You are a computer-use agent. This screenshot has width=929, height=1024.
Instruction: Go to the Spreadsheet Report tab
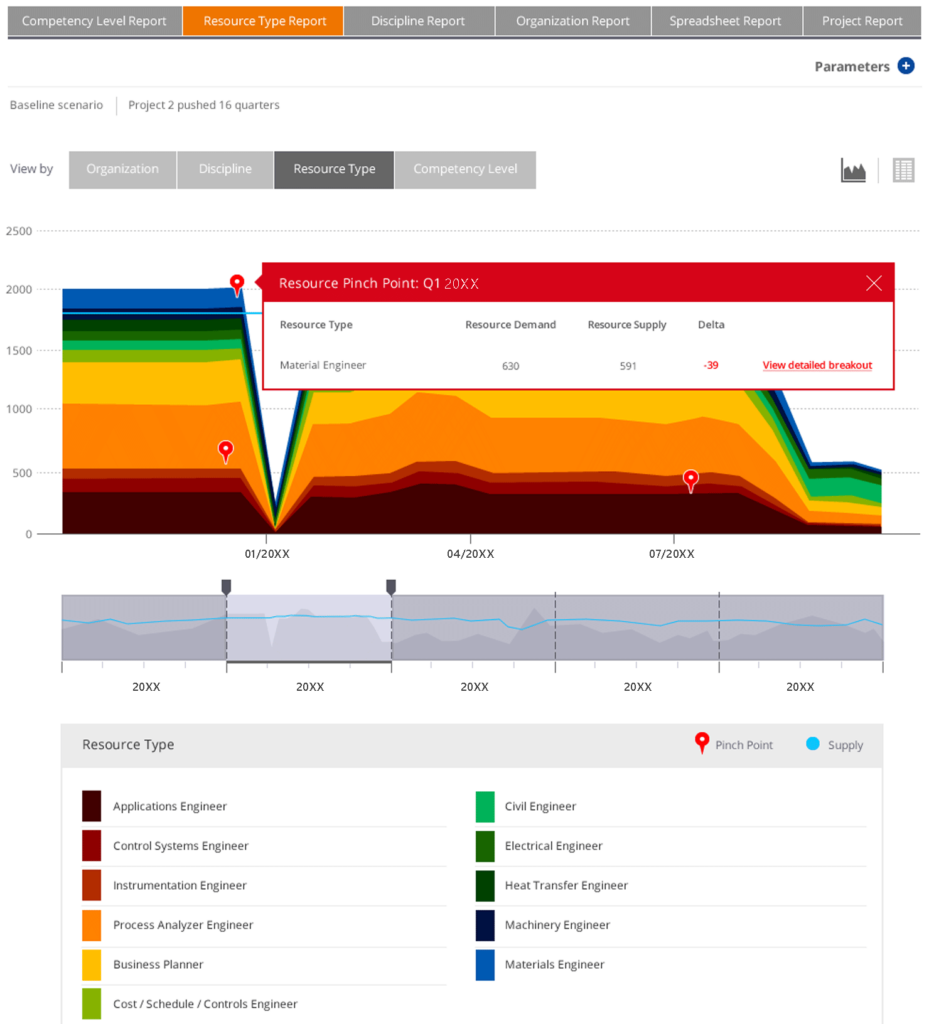click(x=726, y=21)
